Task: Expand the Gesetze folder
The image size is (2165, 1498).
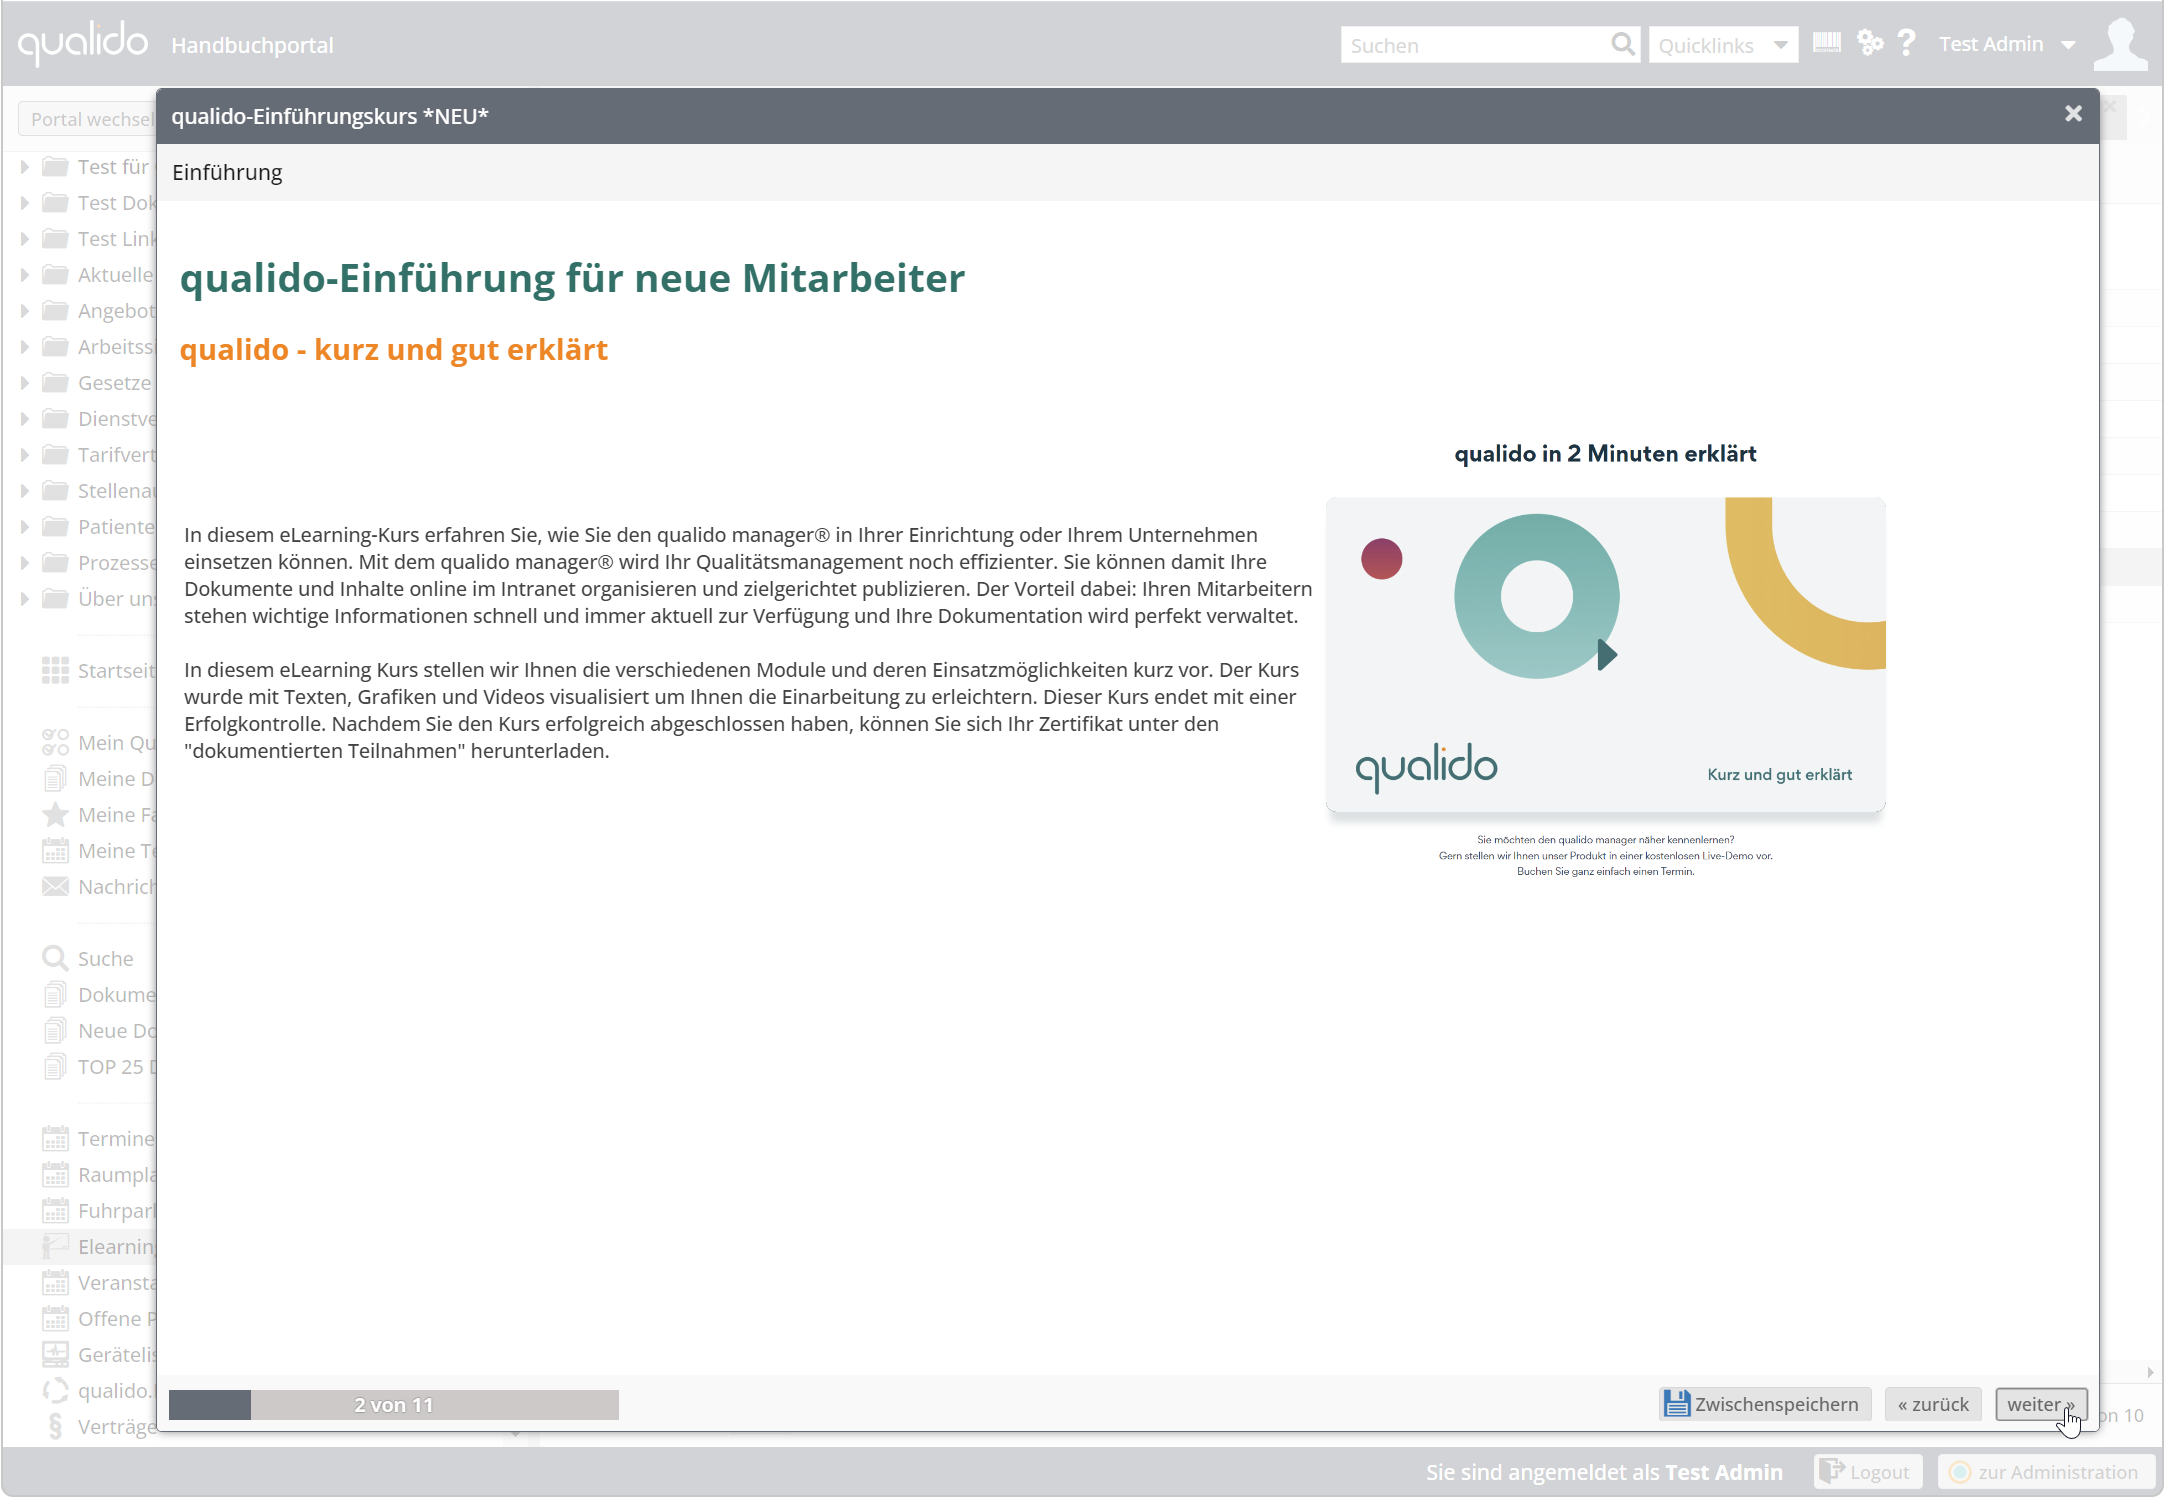Action: coord(25,383)
